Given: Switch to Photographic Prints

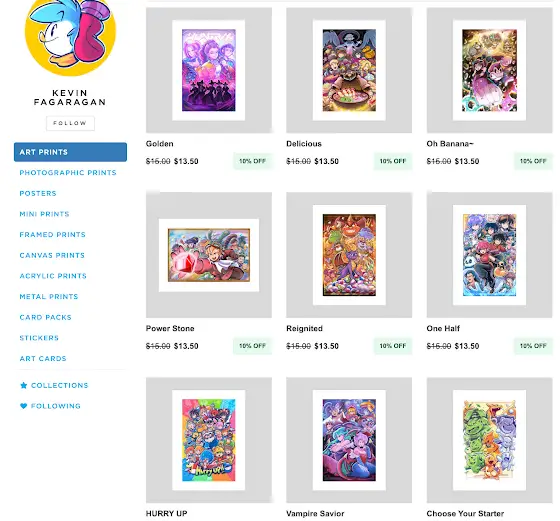Looking at the screenshot, I should [68, 172].
